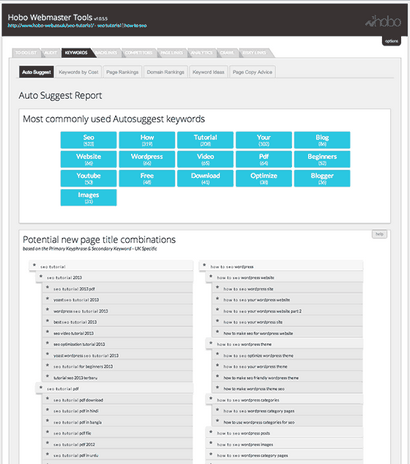Select 'seo tutorial pdf download' row
The image size is (410, 464).
118,400
